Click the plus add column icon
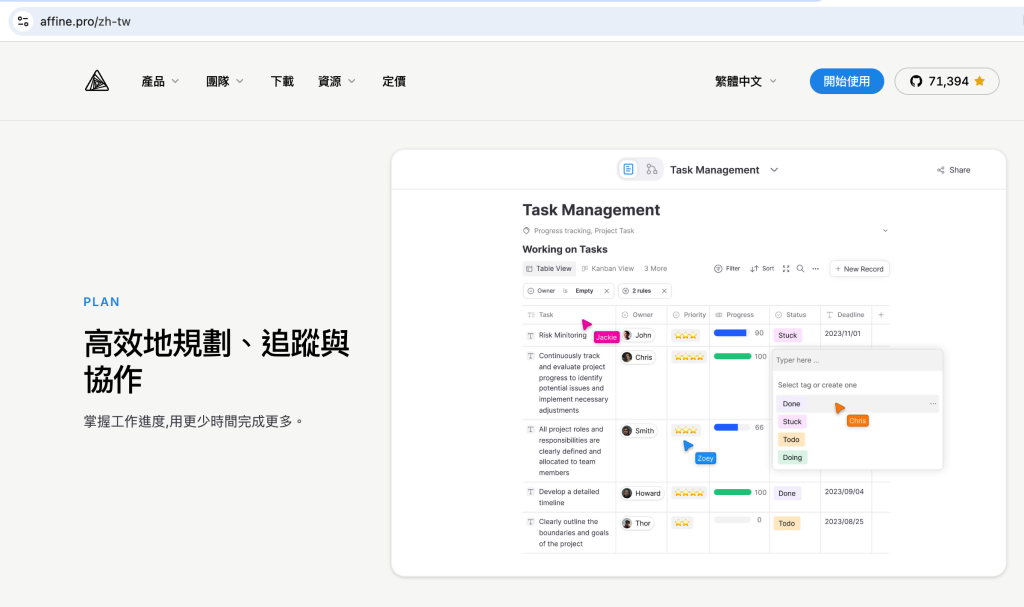This screenshot has width=1024, height=607. [881, 314]
